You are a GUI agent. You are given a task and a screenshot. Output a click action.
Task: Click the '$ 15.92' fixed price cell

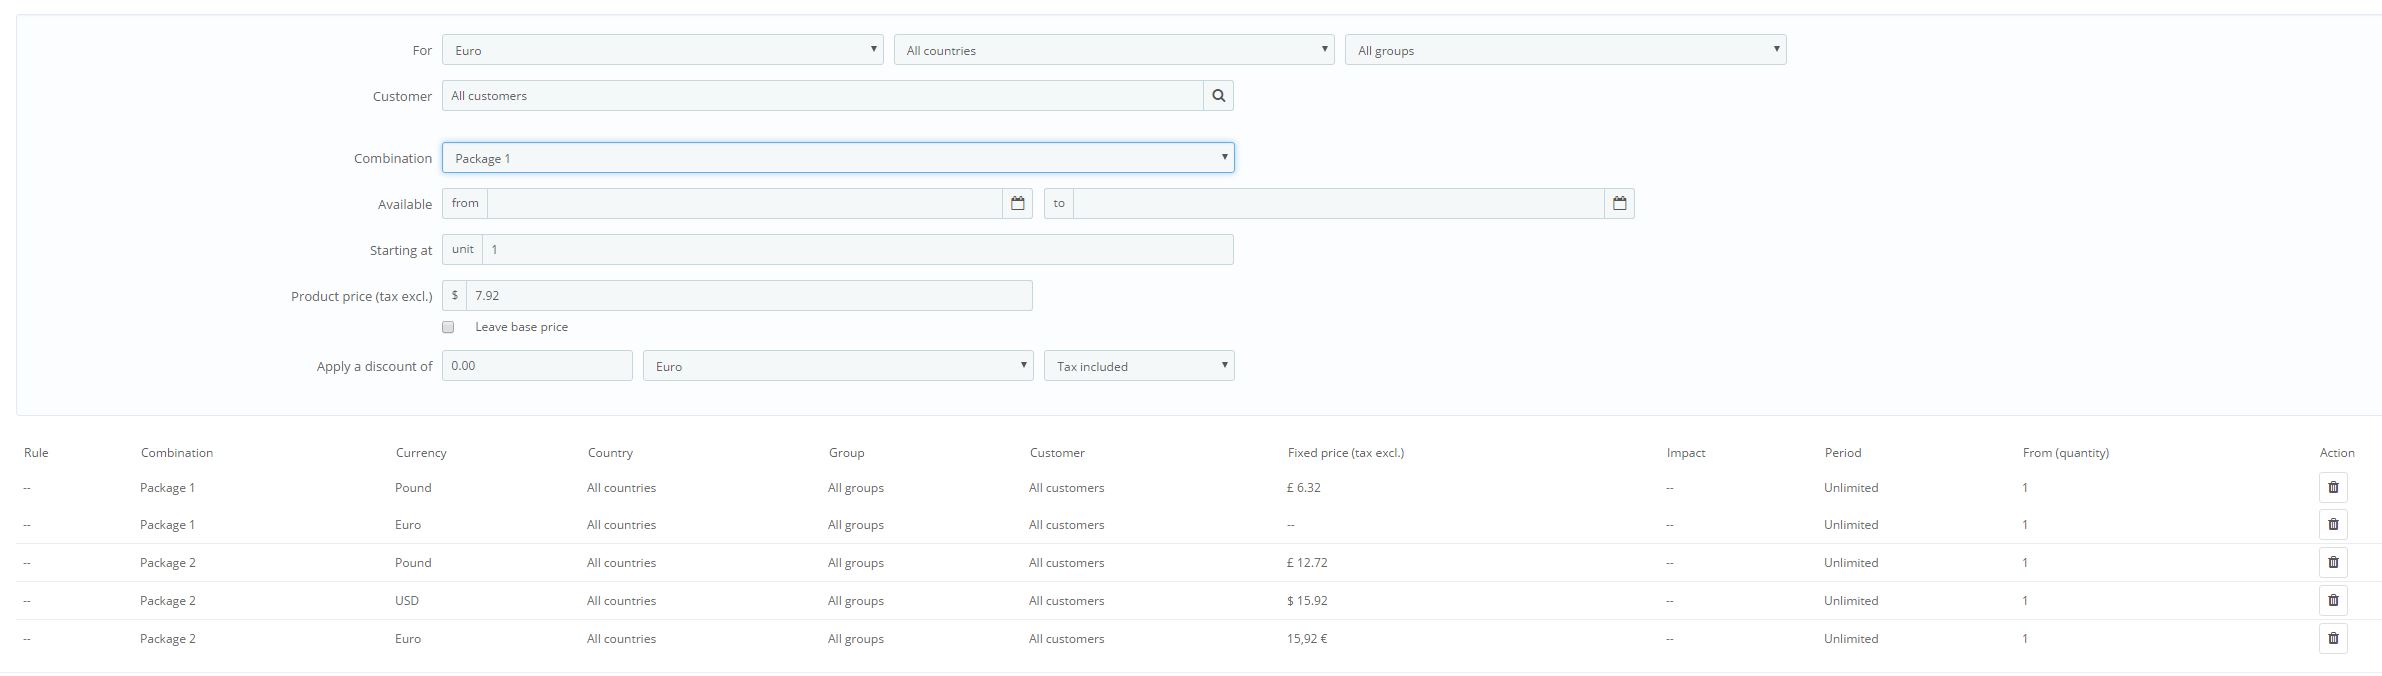pyautogui.click(x=1307, y=601)
